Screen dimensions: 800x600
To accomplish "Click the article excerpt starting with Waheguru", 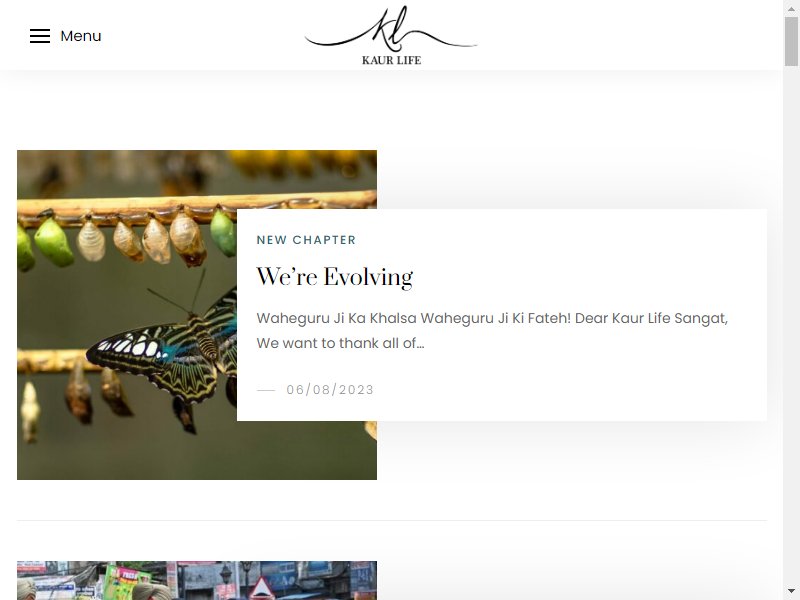I will (x=492, y=331).
